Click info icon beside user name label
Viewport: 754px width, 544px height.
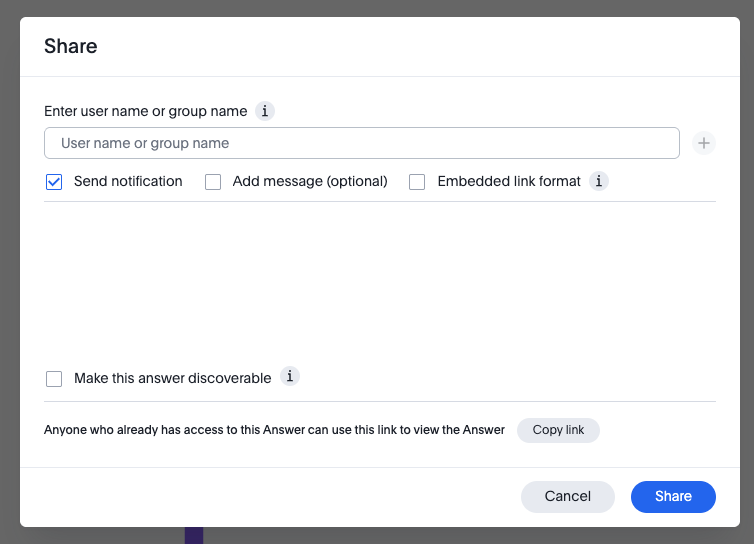265,111
